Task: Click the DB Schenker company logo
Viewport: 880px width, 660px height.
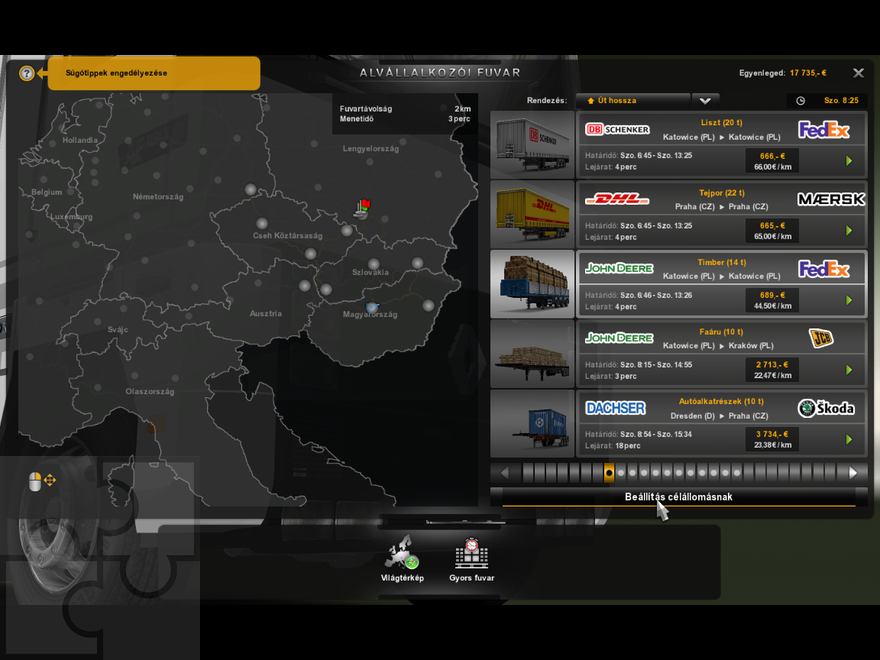Action: click(617, 130)
